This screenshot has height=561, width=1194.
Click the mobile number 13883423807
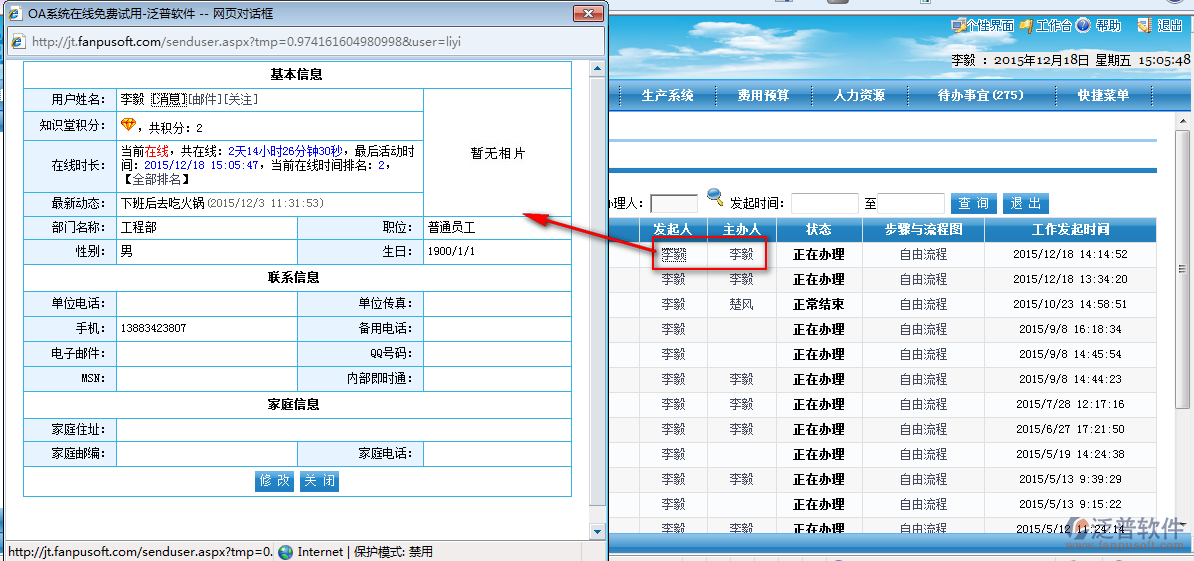click(x=153, y=328)
